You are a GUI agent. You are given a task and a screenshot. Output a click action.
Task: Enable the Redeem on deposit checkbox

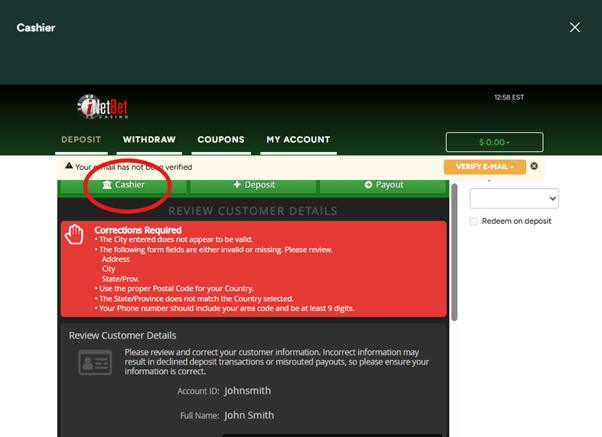coord(475,221)
